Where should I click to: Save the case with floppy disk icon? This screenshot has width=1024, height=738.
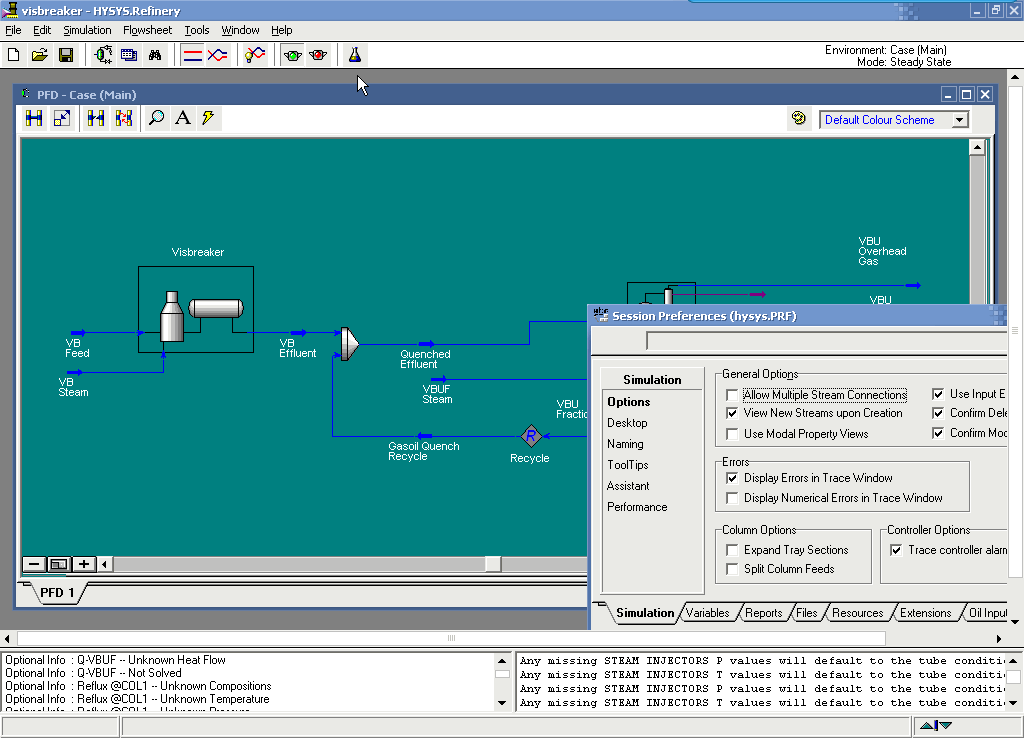point(66,55)
